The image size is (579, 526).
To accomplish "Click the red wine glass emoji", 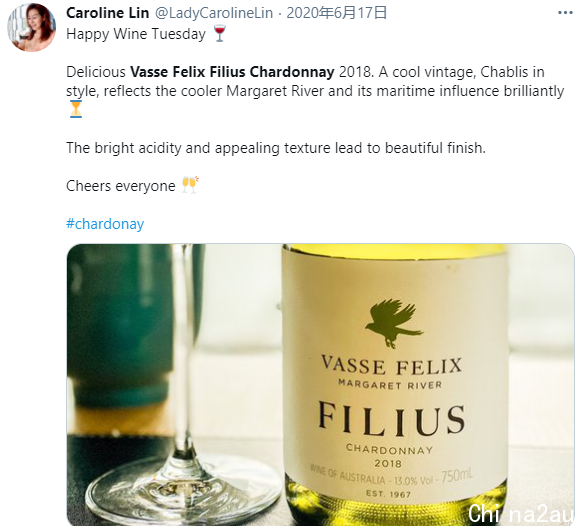I will 220,33.
